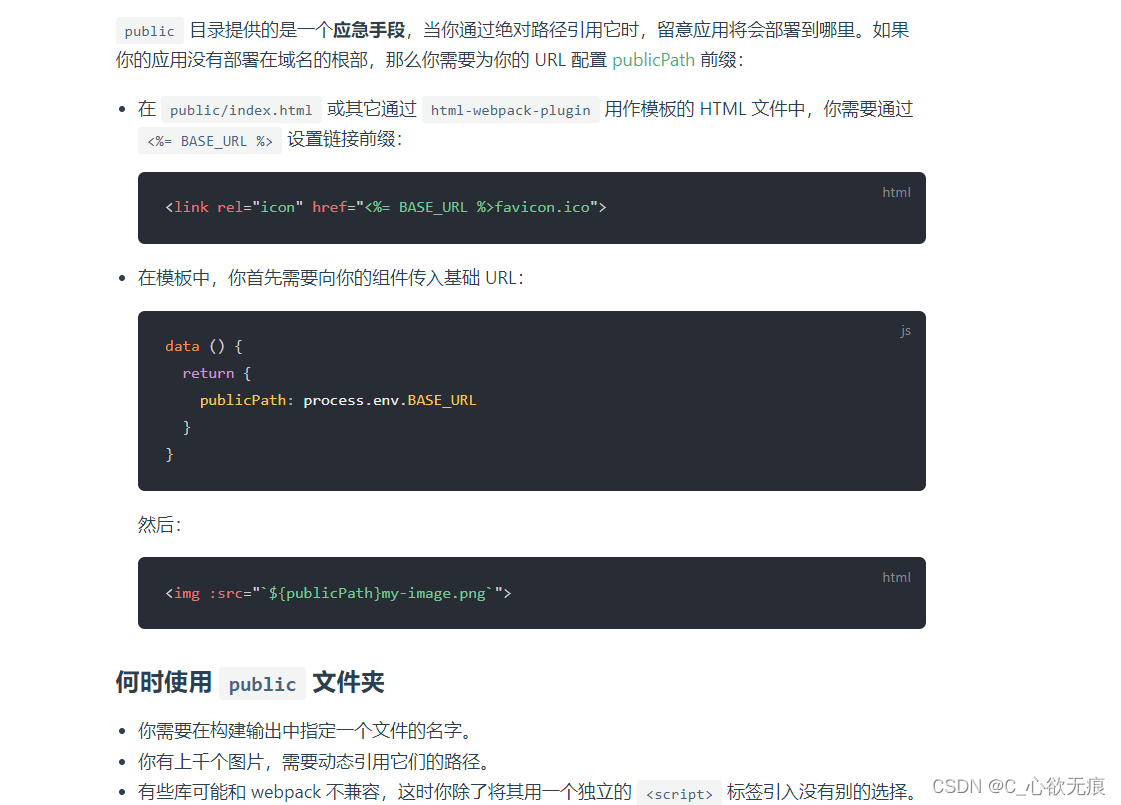
Task: Click 'html' label on the img code block
Action: 896,577
